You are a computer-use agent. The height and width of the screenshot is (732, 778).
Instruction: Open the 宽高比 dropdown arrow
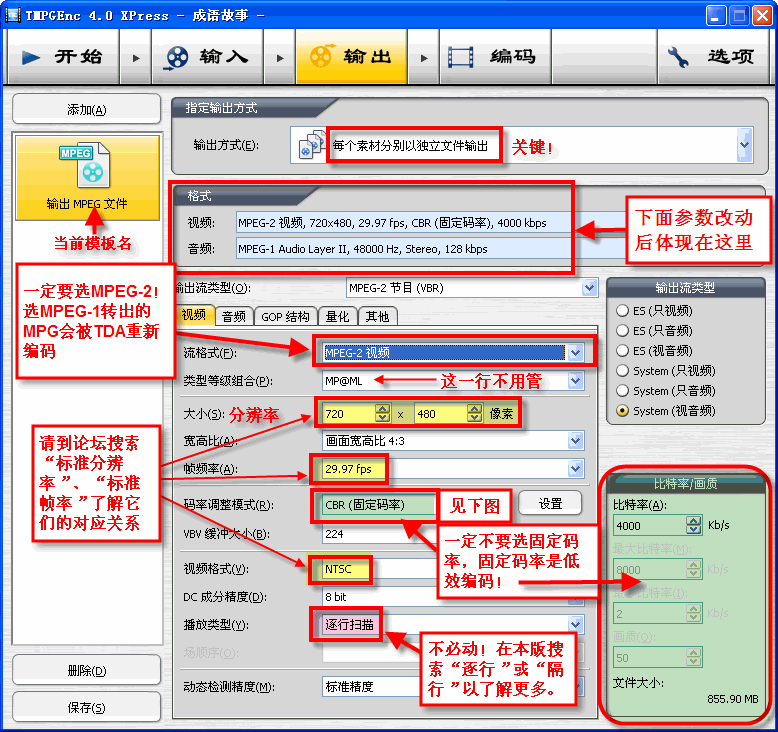pyautogui.click(x=576, y=441)
